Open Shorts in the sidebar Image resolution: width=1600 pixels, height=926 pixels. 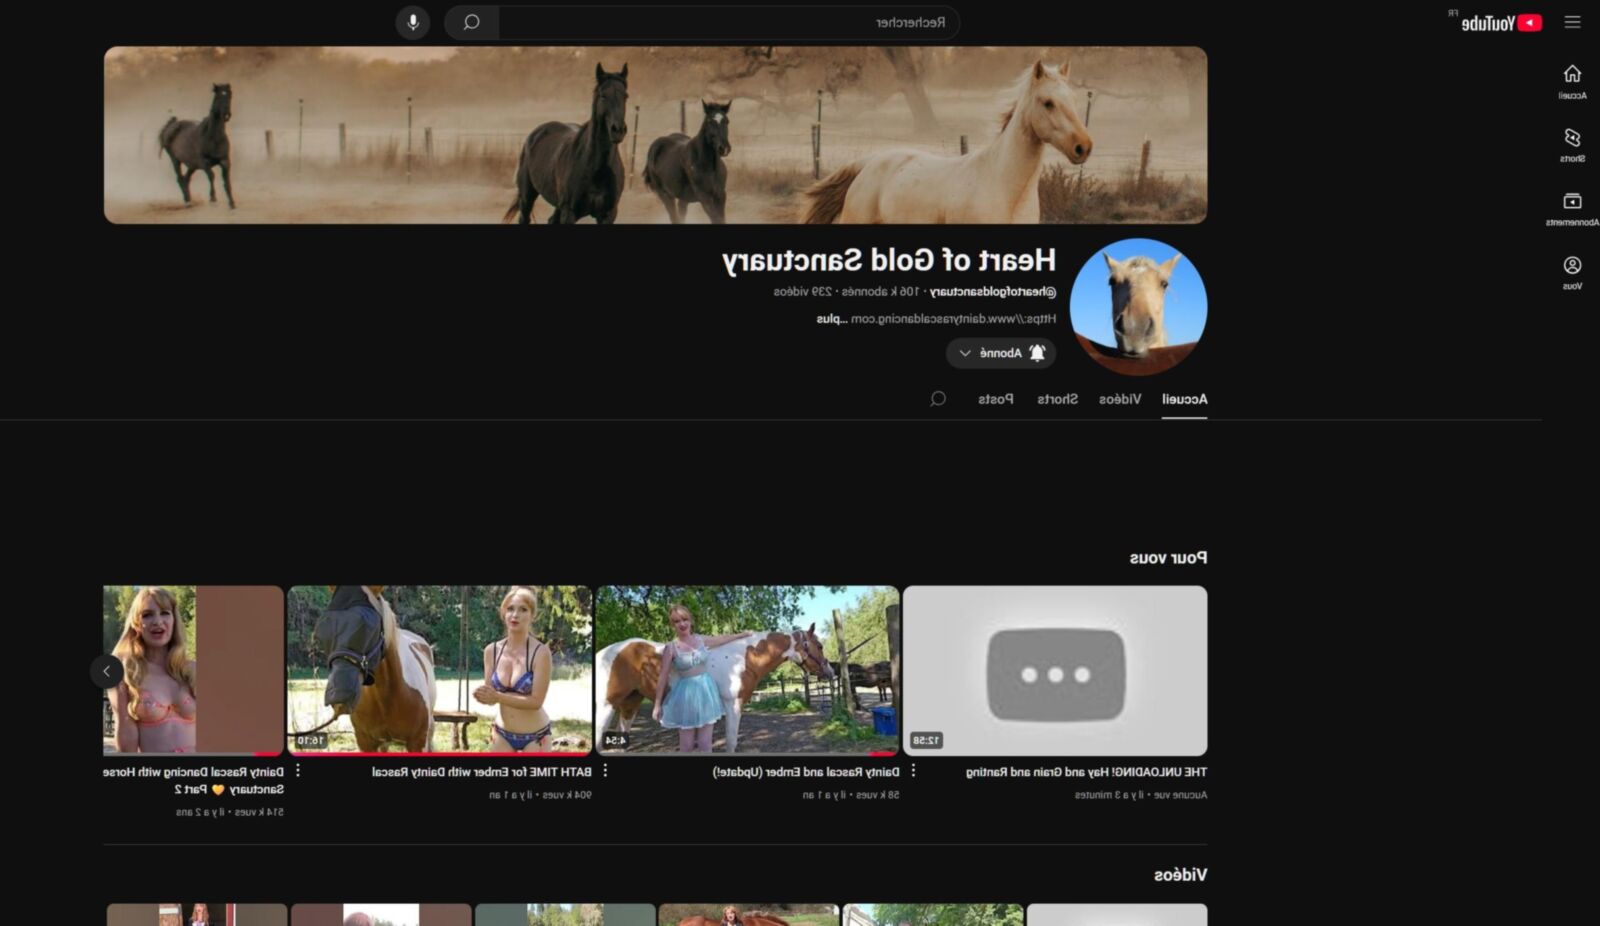pyautogui.click(x=1572, y=145)
